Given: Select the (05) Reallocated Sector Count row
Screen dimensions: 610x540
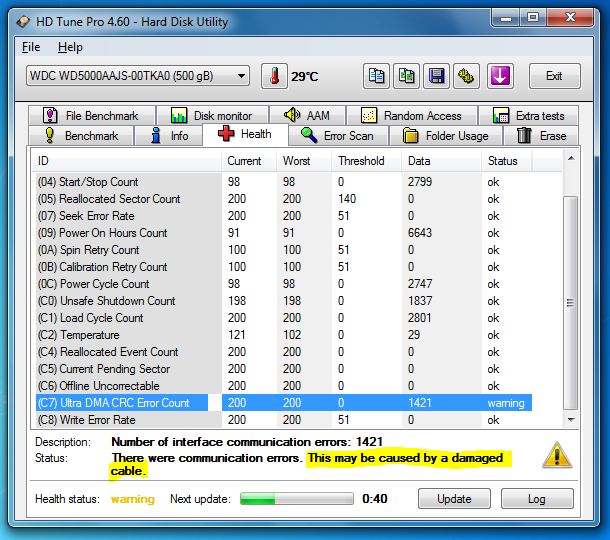Looking at the screenshot, I should pyautogui.click(x=282, y=199).
